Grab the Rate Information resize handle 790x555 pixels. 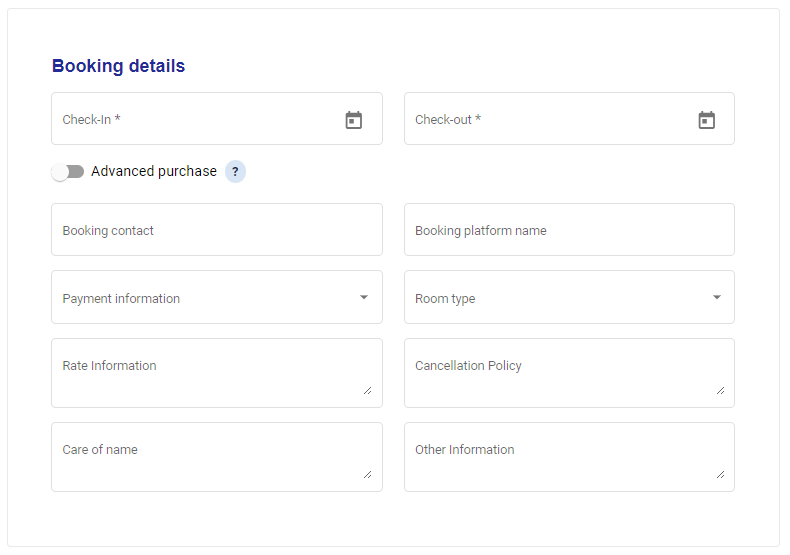point(368,391)
